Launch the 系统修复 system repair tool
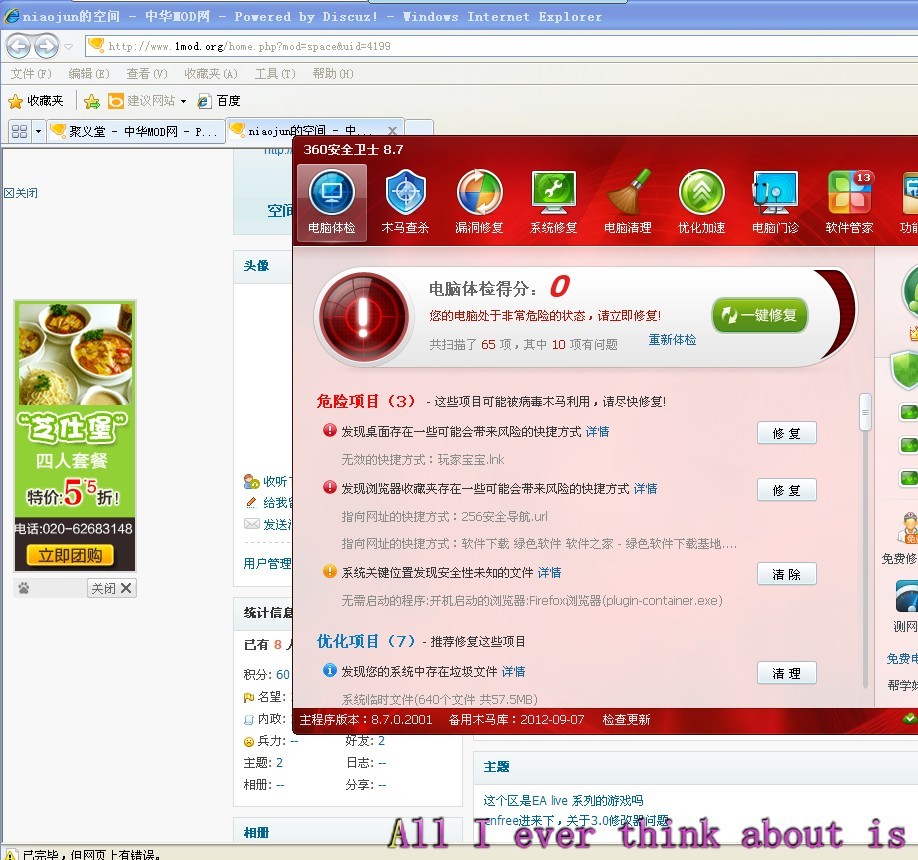This screenshot has height=860, width=918. (x=553, y=198)
